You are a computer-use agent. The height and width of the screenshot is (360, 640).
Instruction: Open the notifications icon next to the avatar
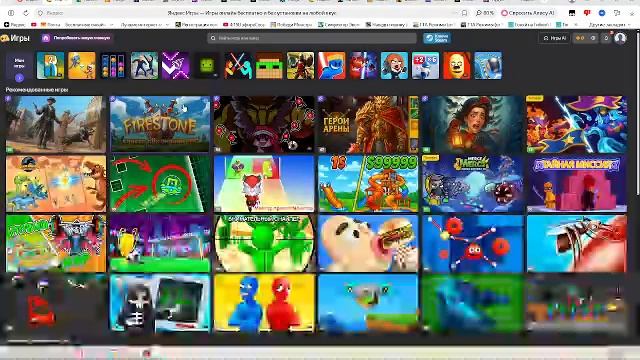point(607,38)
